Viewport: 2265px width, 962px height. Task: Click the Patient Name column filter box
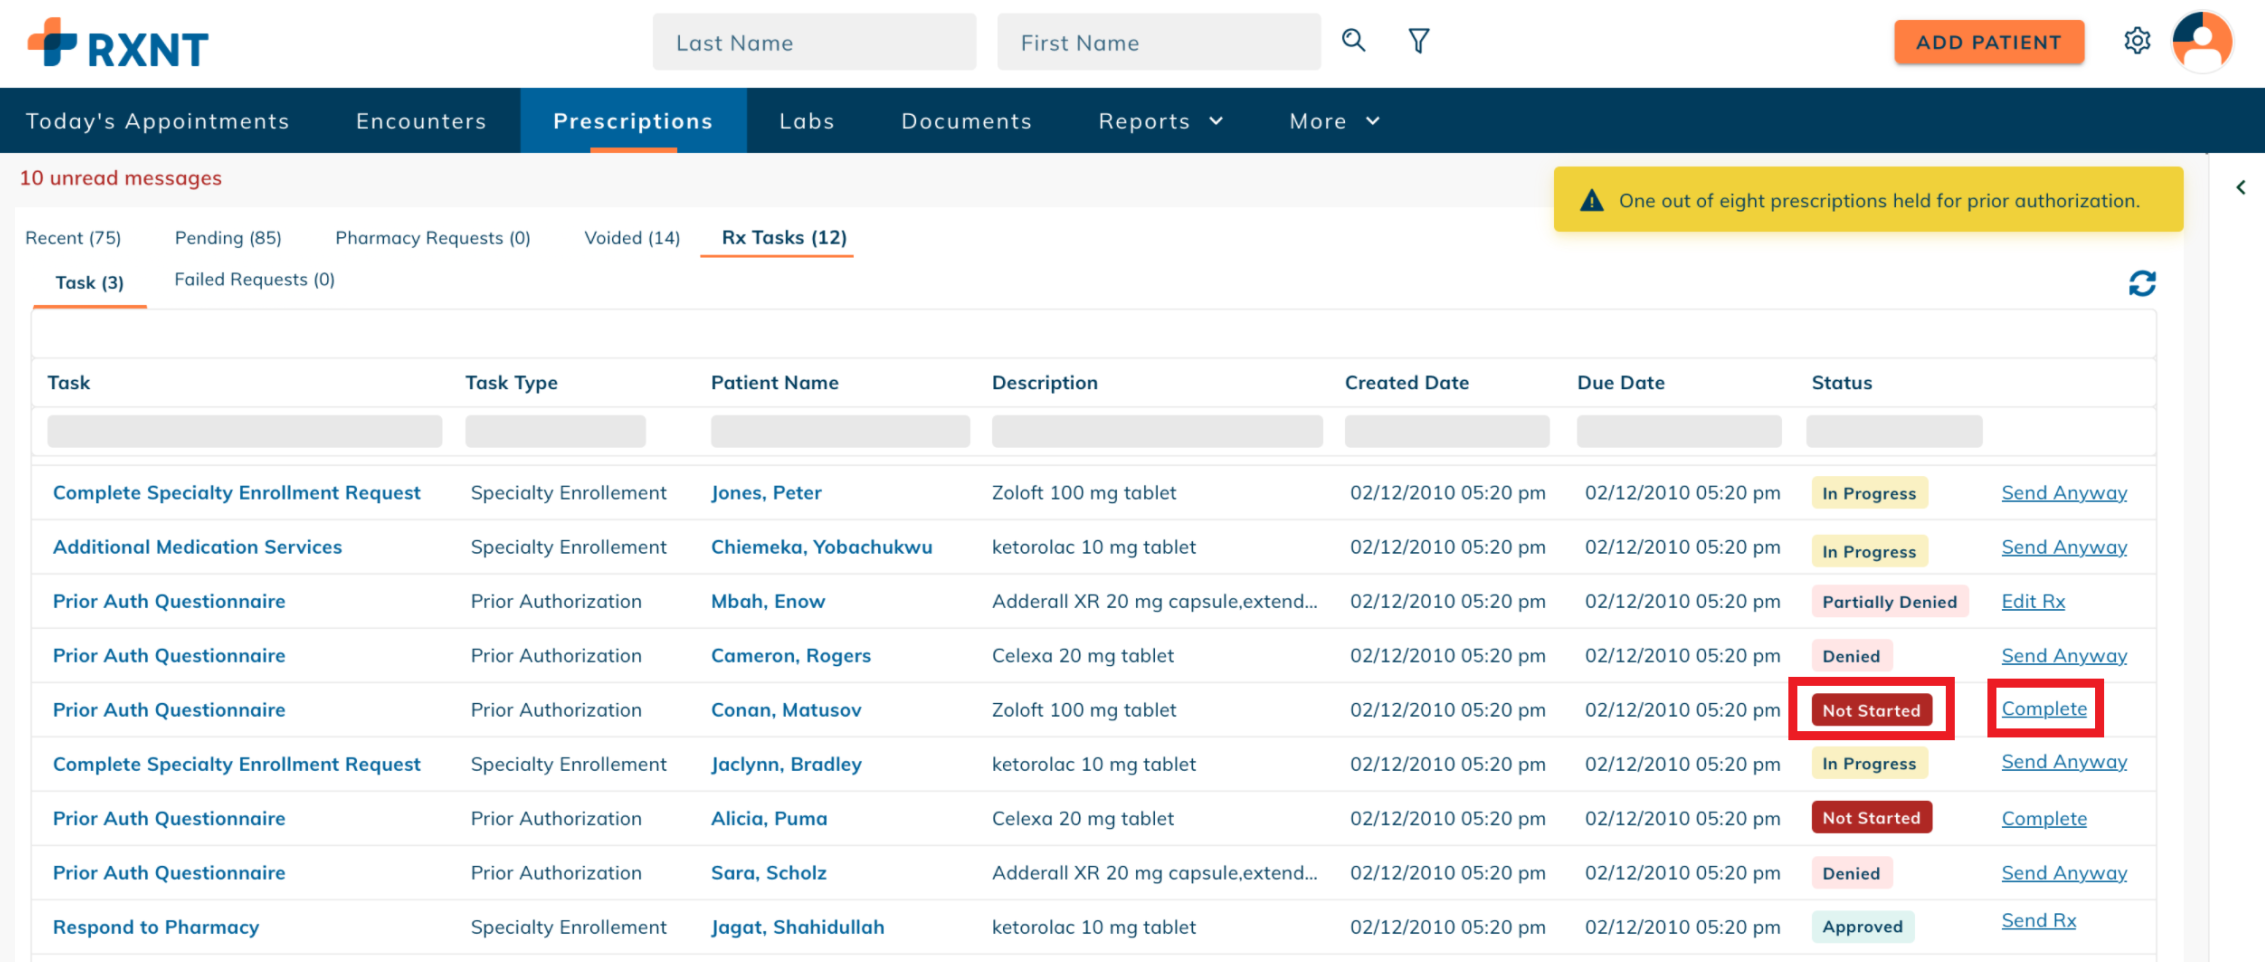pyautogui.click(x=840, y=431)
